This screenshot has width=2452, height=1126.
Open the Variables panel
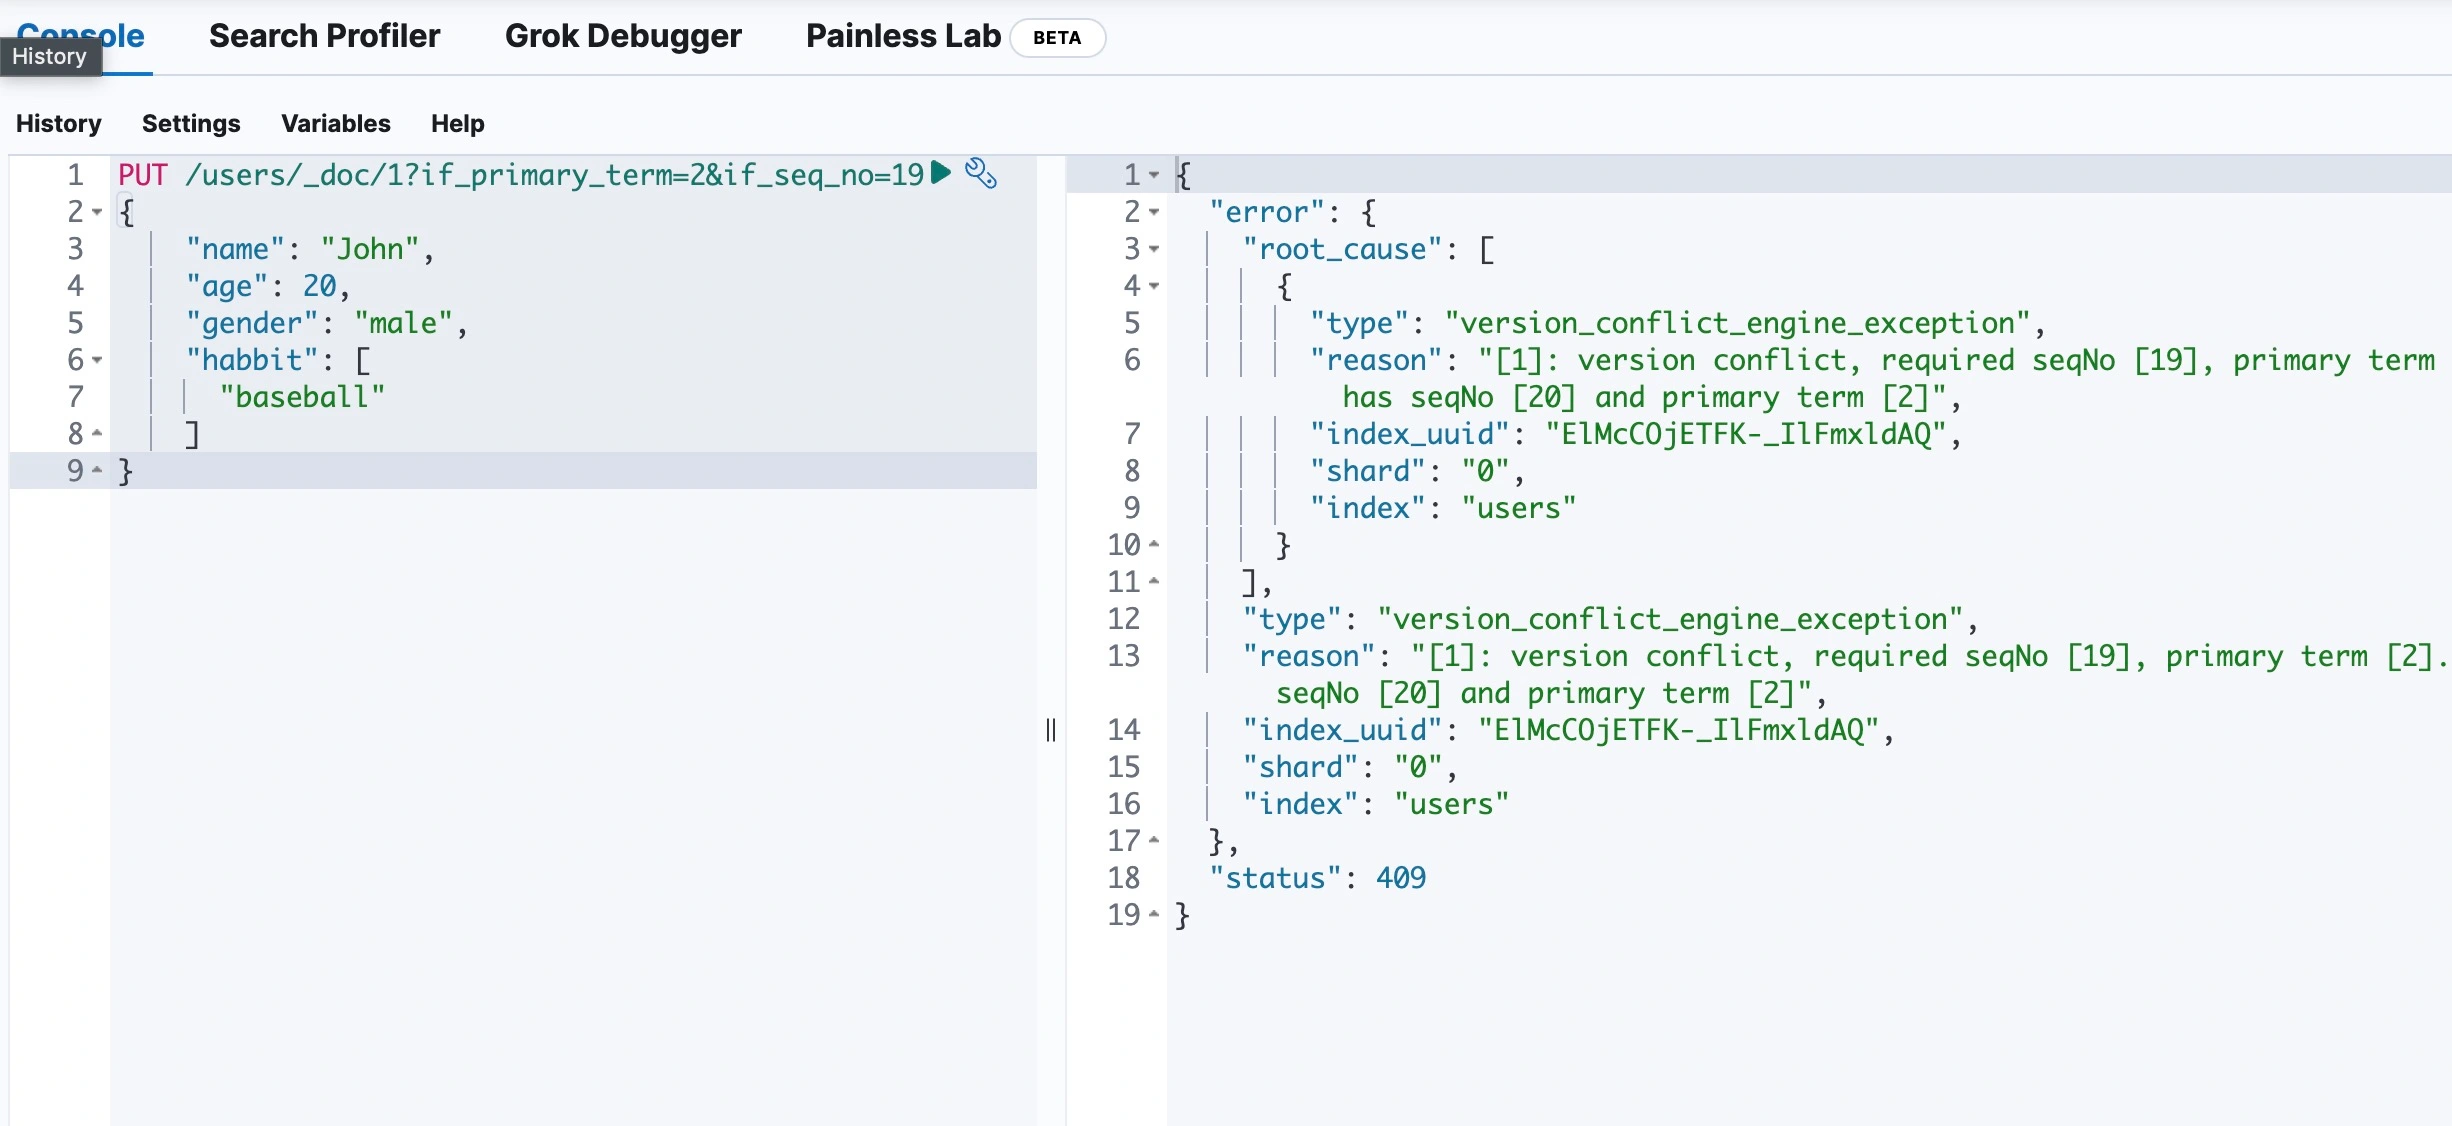(x=335, y=123)
